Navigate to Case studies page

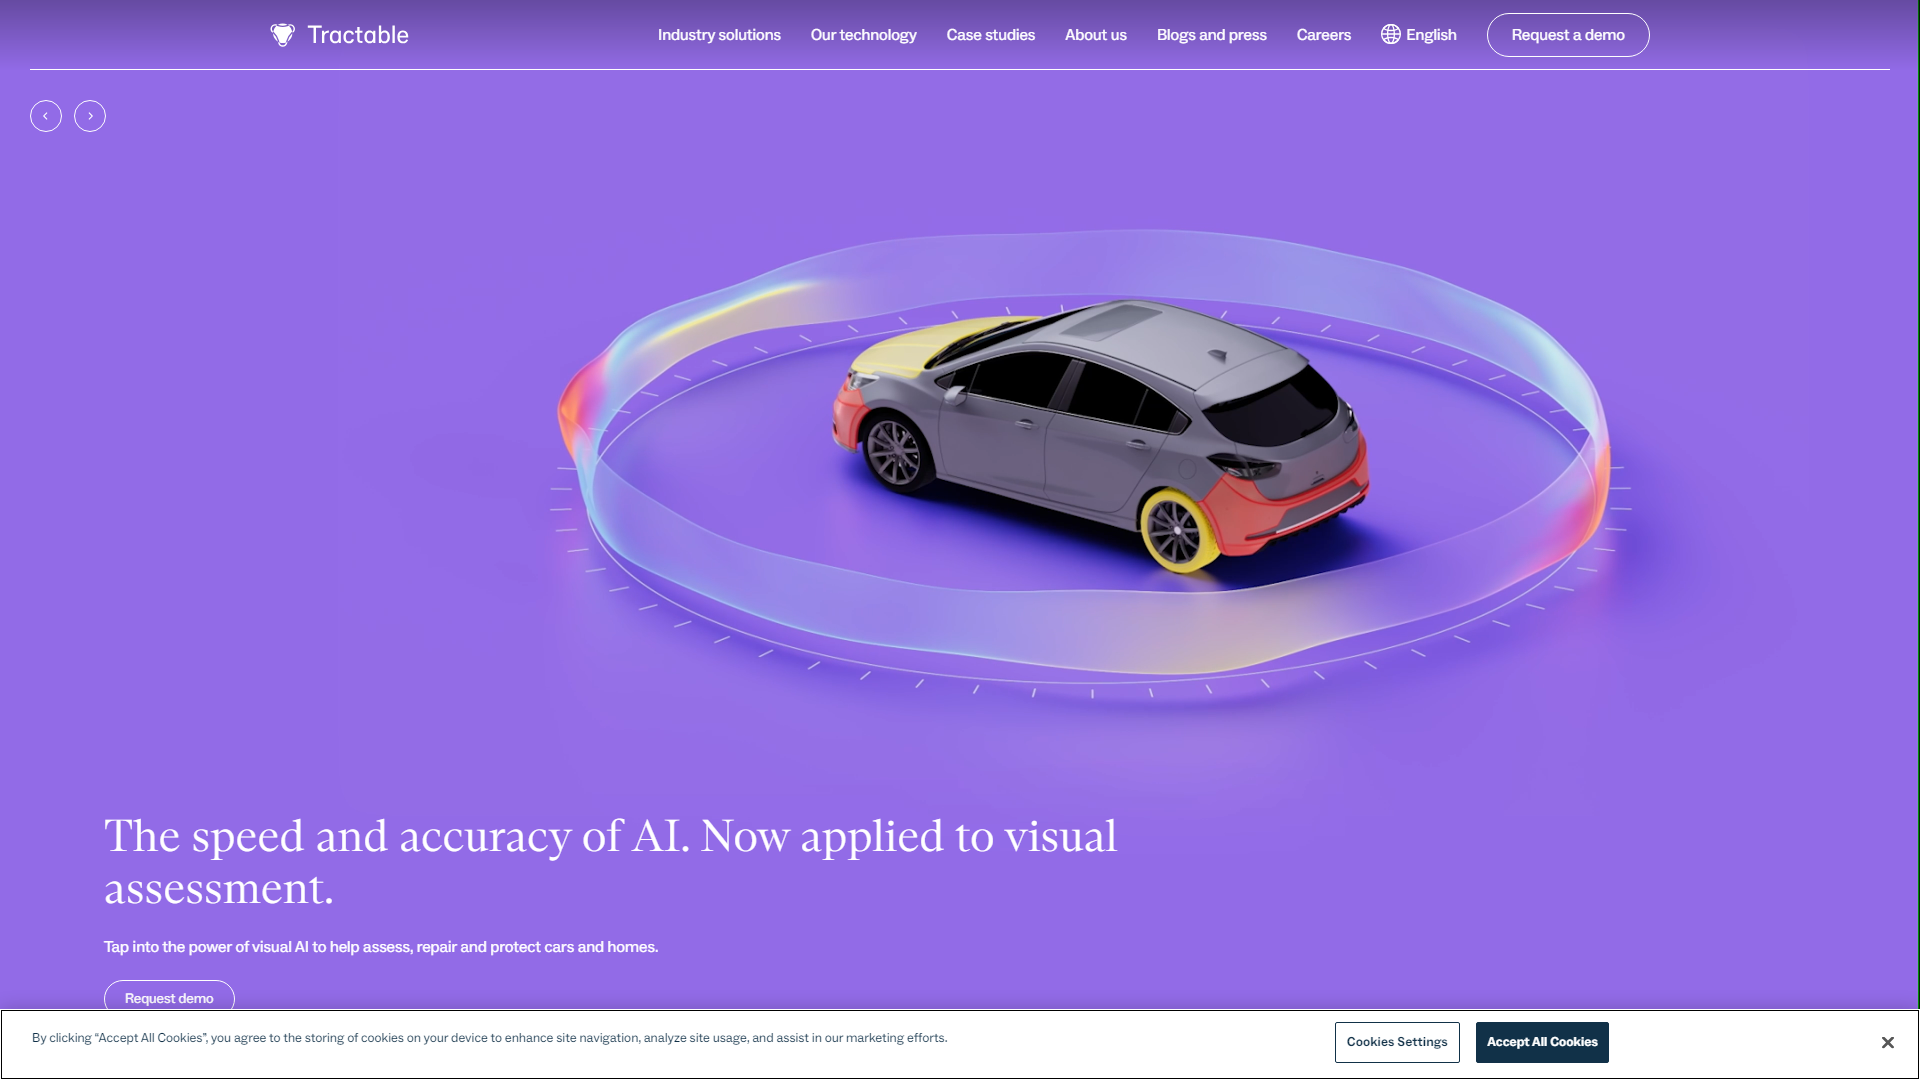[990, 35]
